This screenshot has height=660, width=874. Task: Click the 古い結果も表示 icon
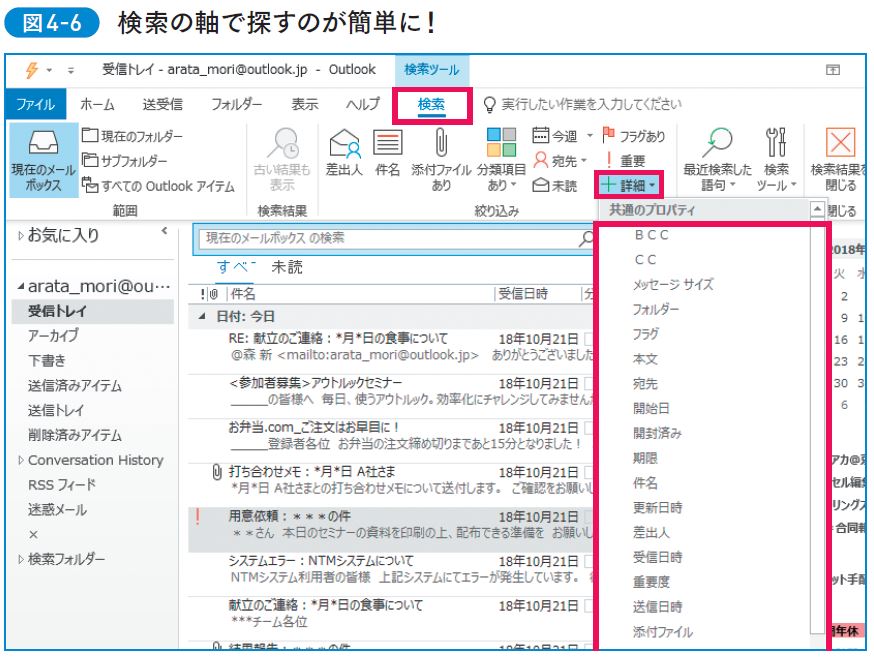(283, 143)
